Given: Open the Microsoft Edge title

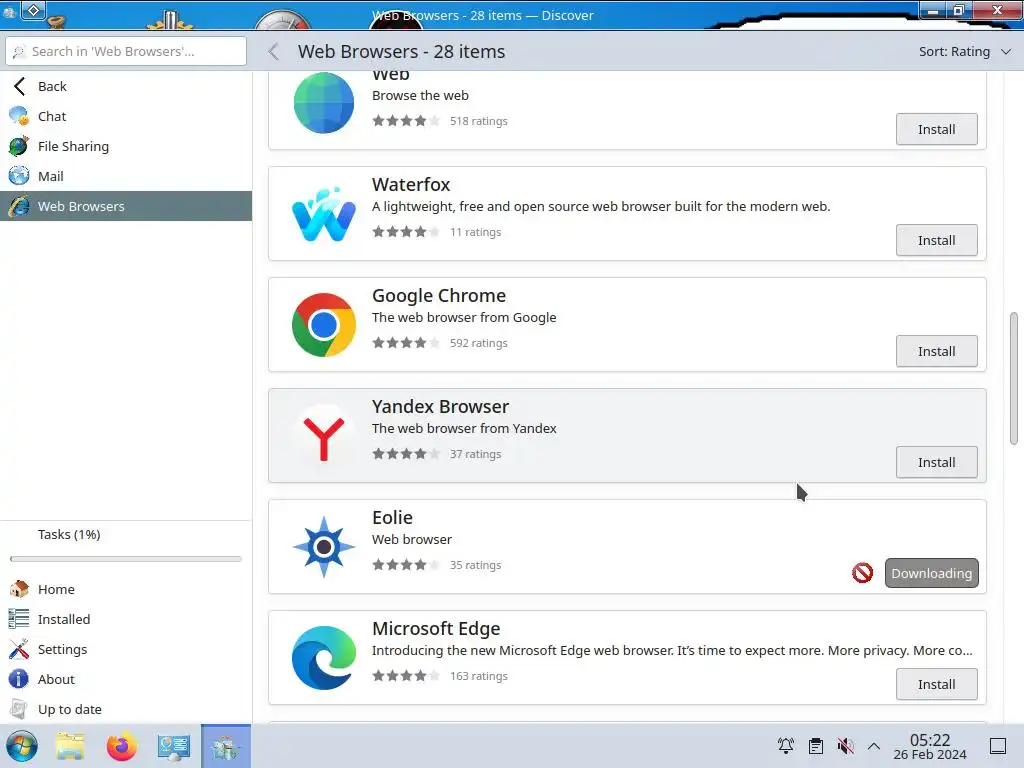Looking at the screenshot, I should tap(436, 628).
